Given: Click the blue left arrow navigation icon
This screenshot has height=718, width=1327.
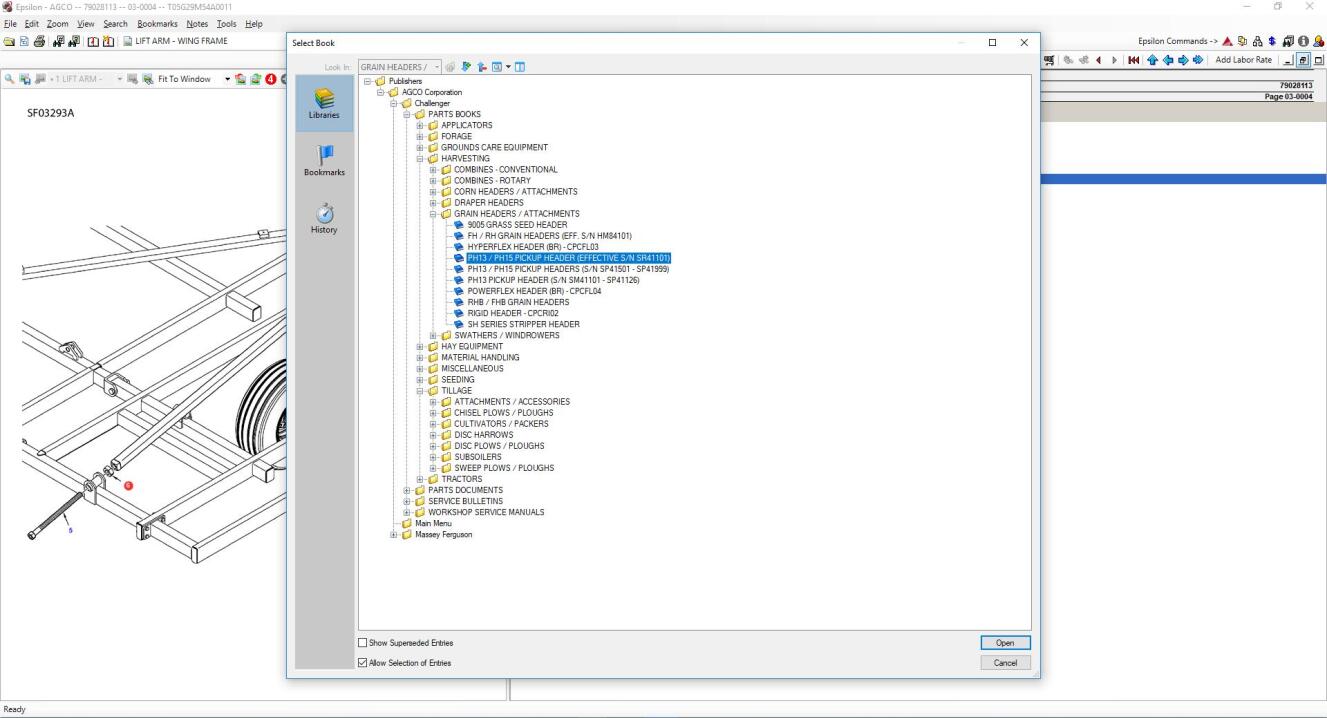Looking at the screenshot, I should tap(1169, 60).
